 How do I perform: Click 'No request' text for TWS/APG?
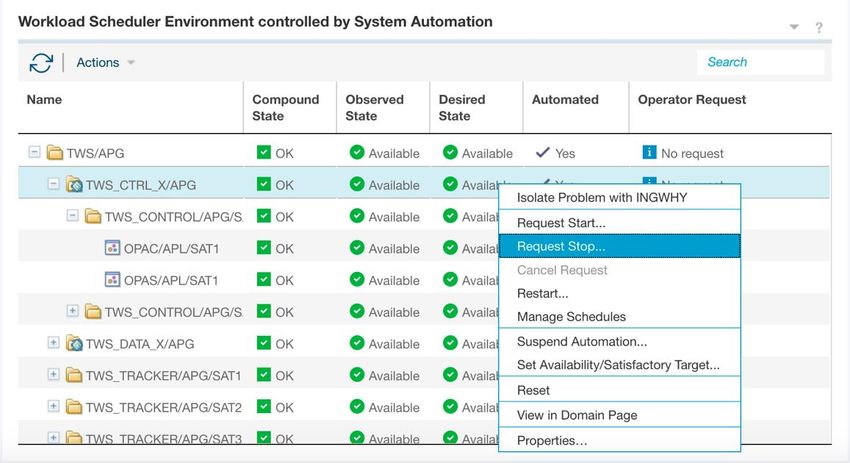coord(692,154)
